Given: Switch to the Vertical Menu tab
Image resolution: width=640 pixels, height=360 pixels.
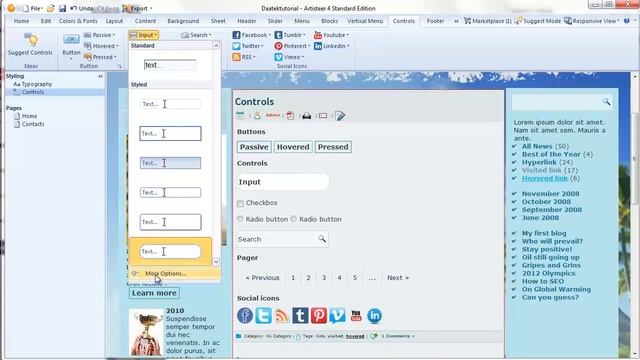Looking at the screenshot, I should (365, 21).
